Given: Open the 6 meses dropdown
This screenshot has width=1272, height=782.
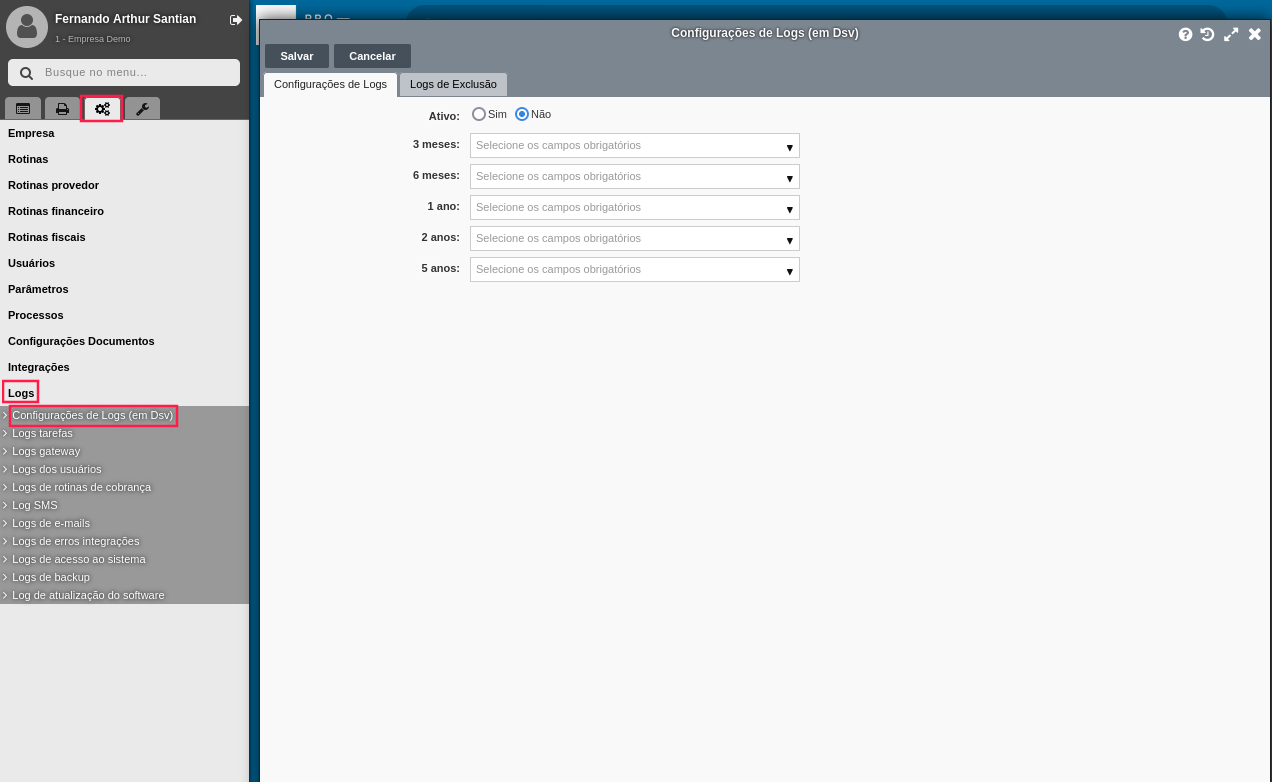Looking at the screenshot, I should click(x=635, y=177).
